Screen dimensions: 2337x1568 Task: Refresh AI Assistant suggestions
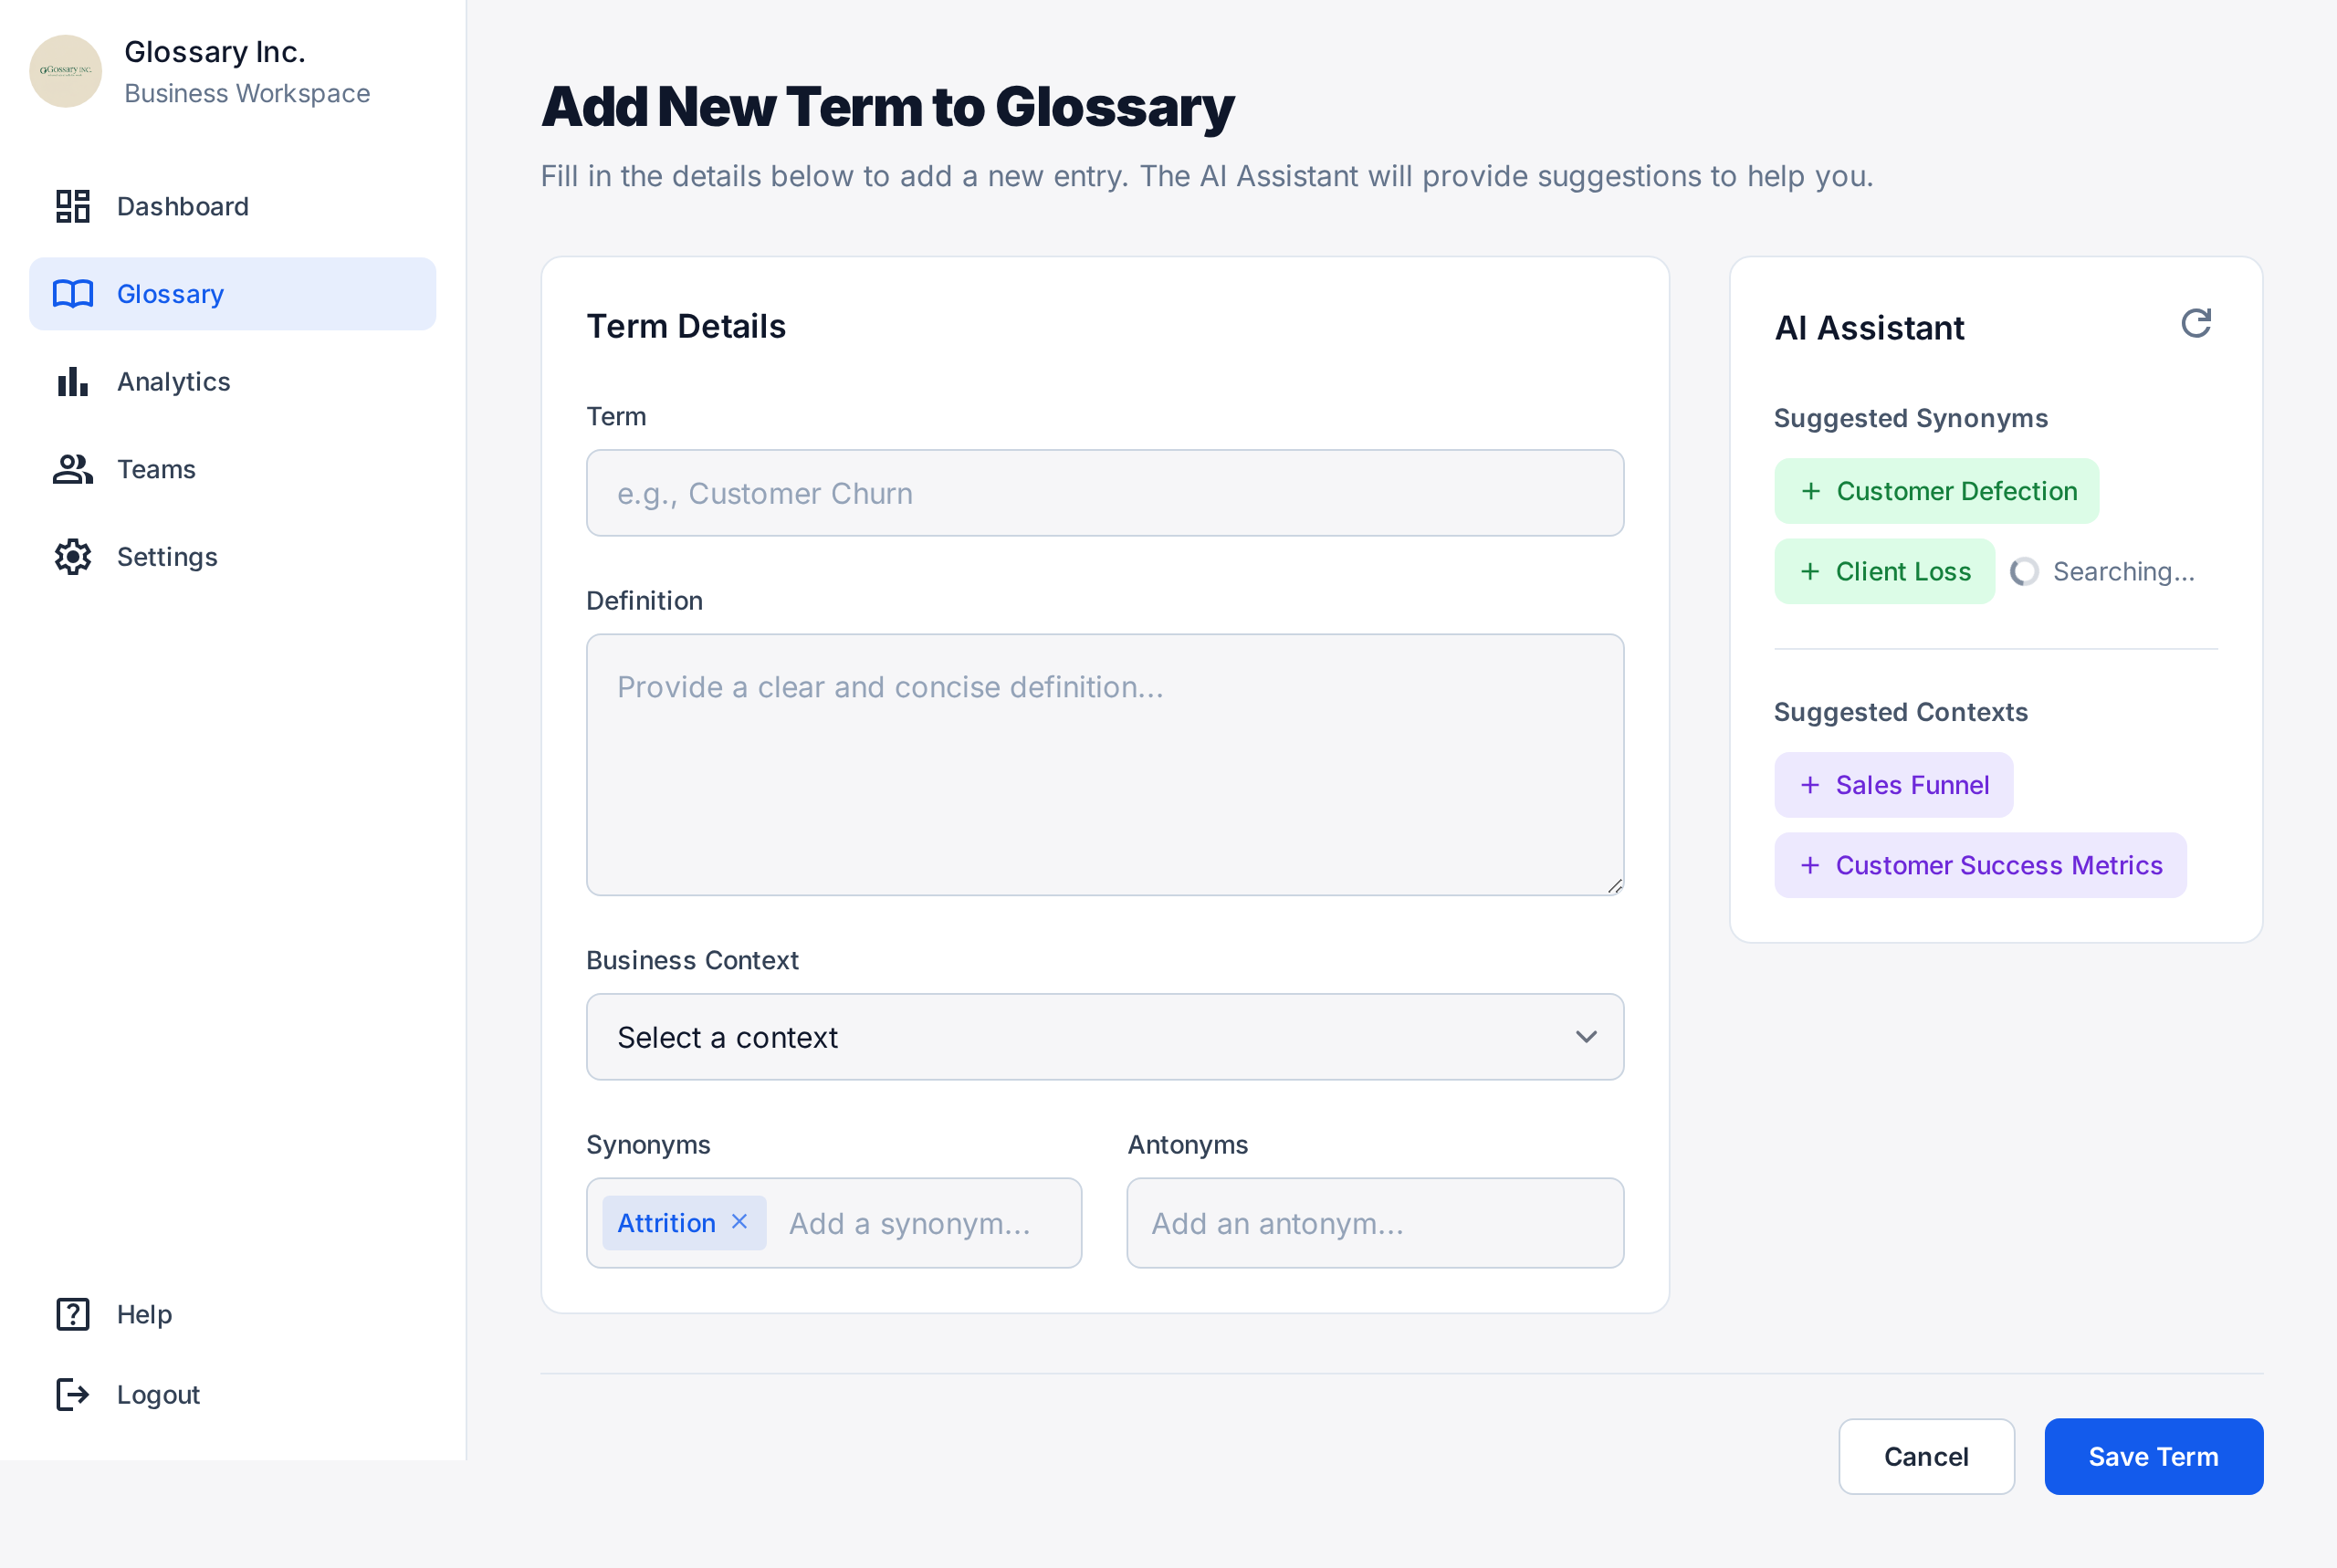pyautogui.click(x=2195, y=324)
